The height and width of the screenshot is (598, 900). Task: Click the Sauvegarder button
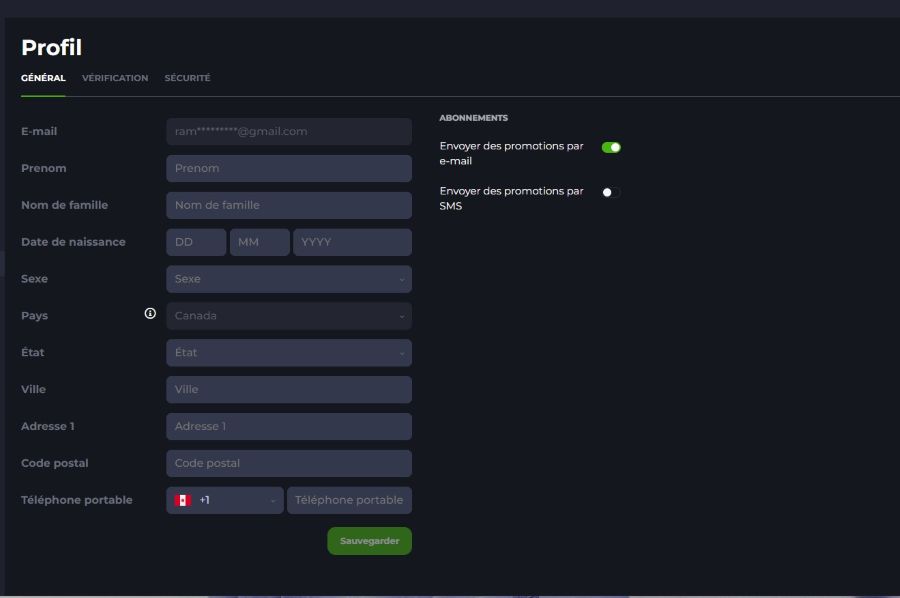click(369, 541)
